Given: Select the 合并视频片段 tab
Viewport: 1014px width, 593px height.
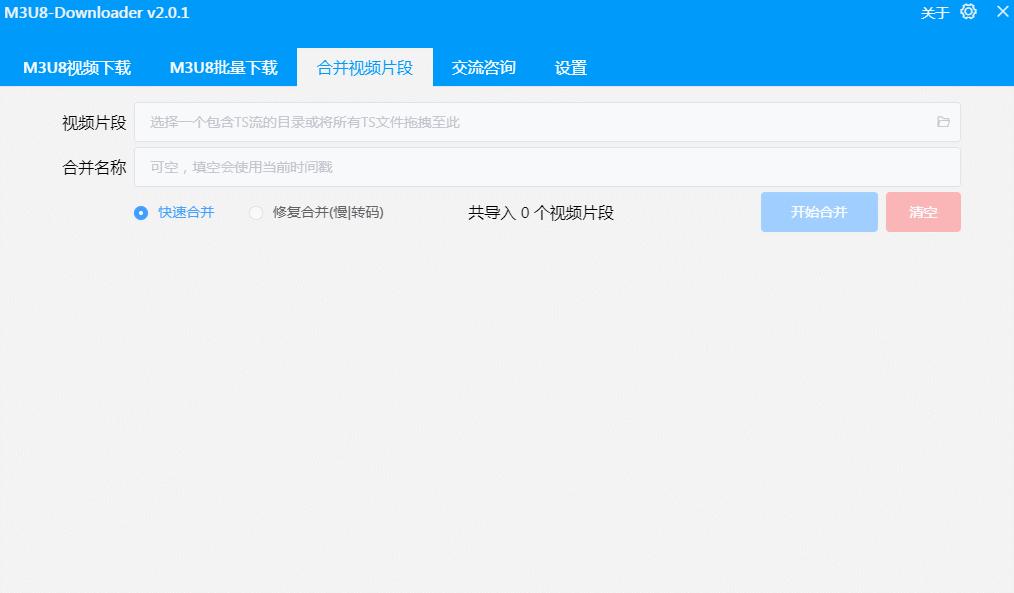Looking at the screenshot, I should click(365, 67).
